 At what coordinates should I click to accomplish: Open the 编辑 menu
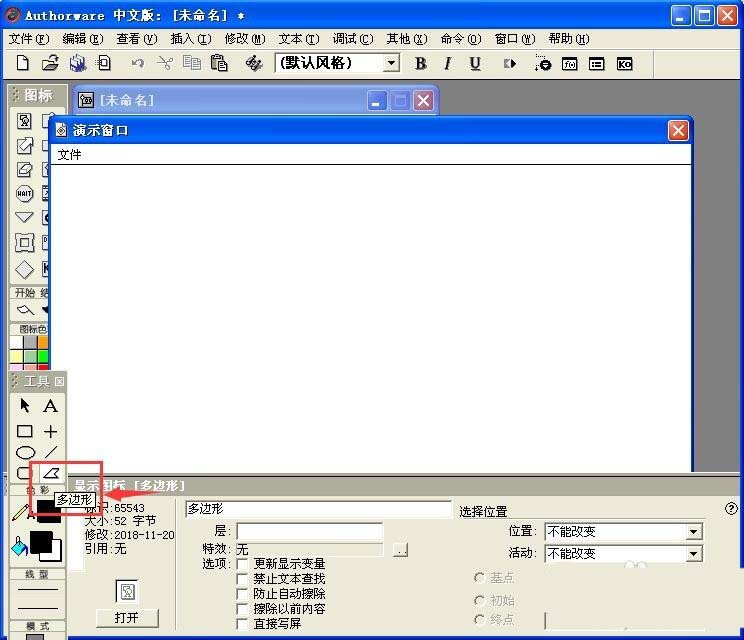[83, 39]
